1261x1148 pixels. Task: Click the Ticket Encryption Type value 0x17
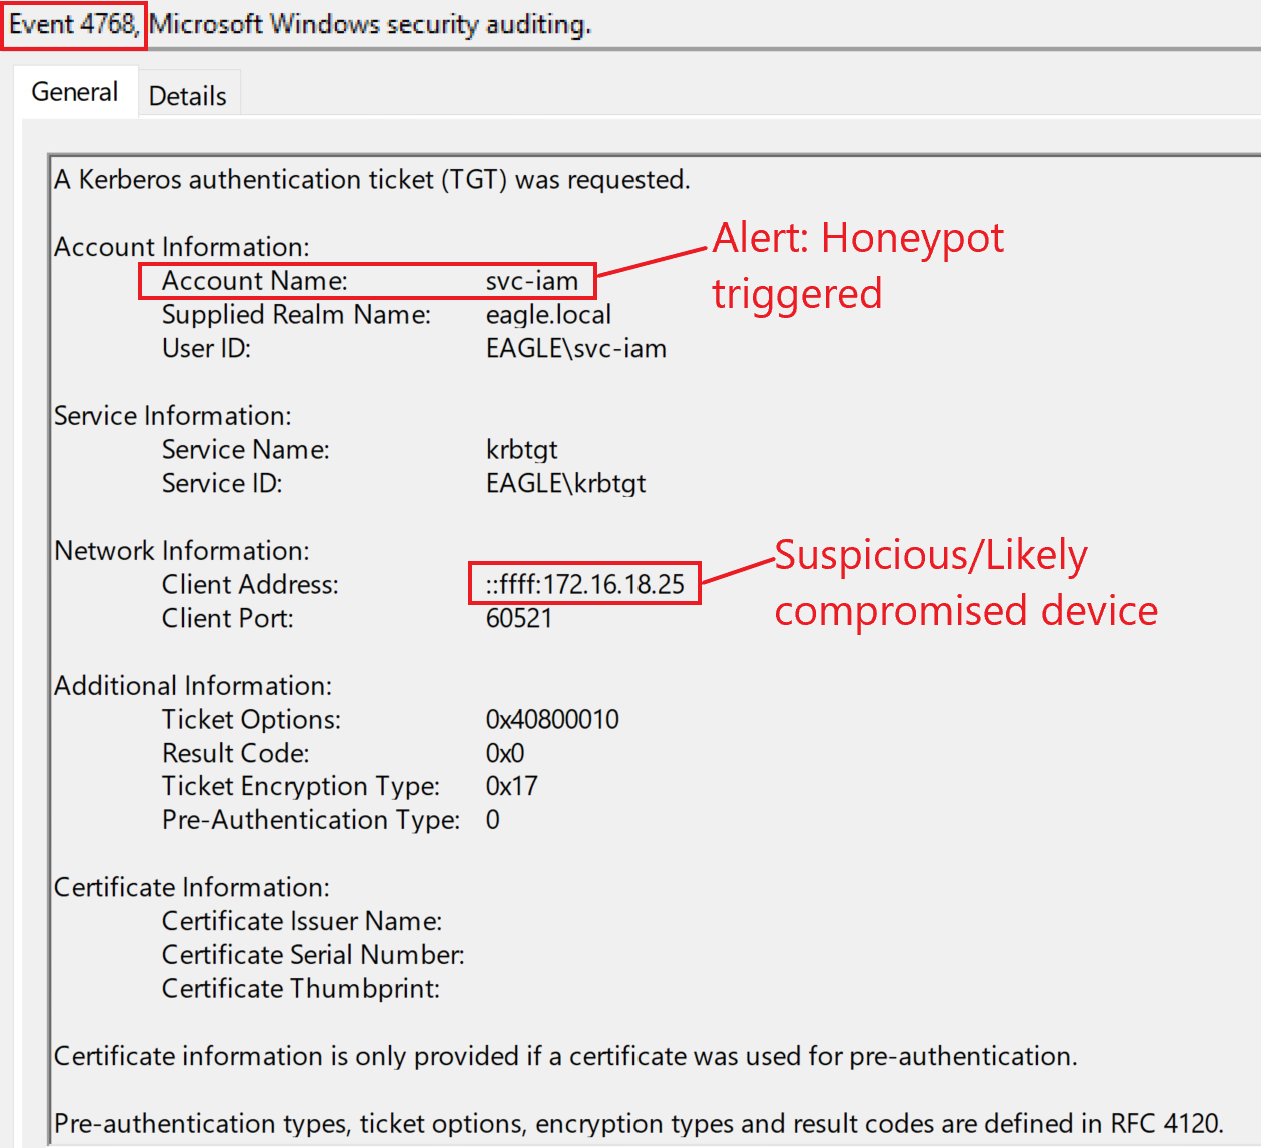pyautogui.click(x=511, y=787)
